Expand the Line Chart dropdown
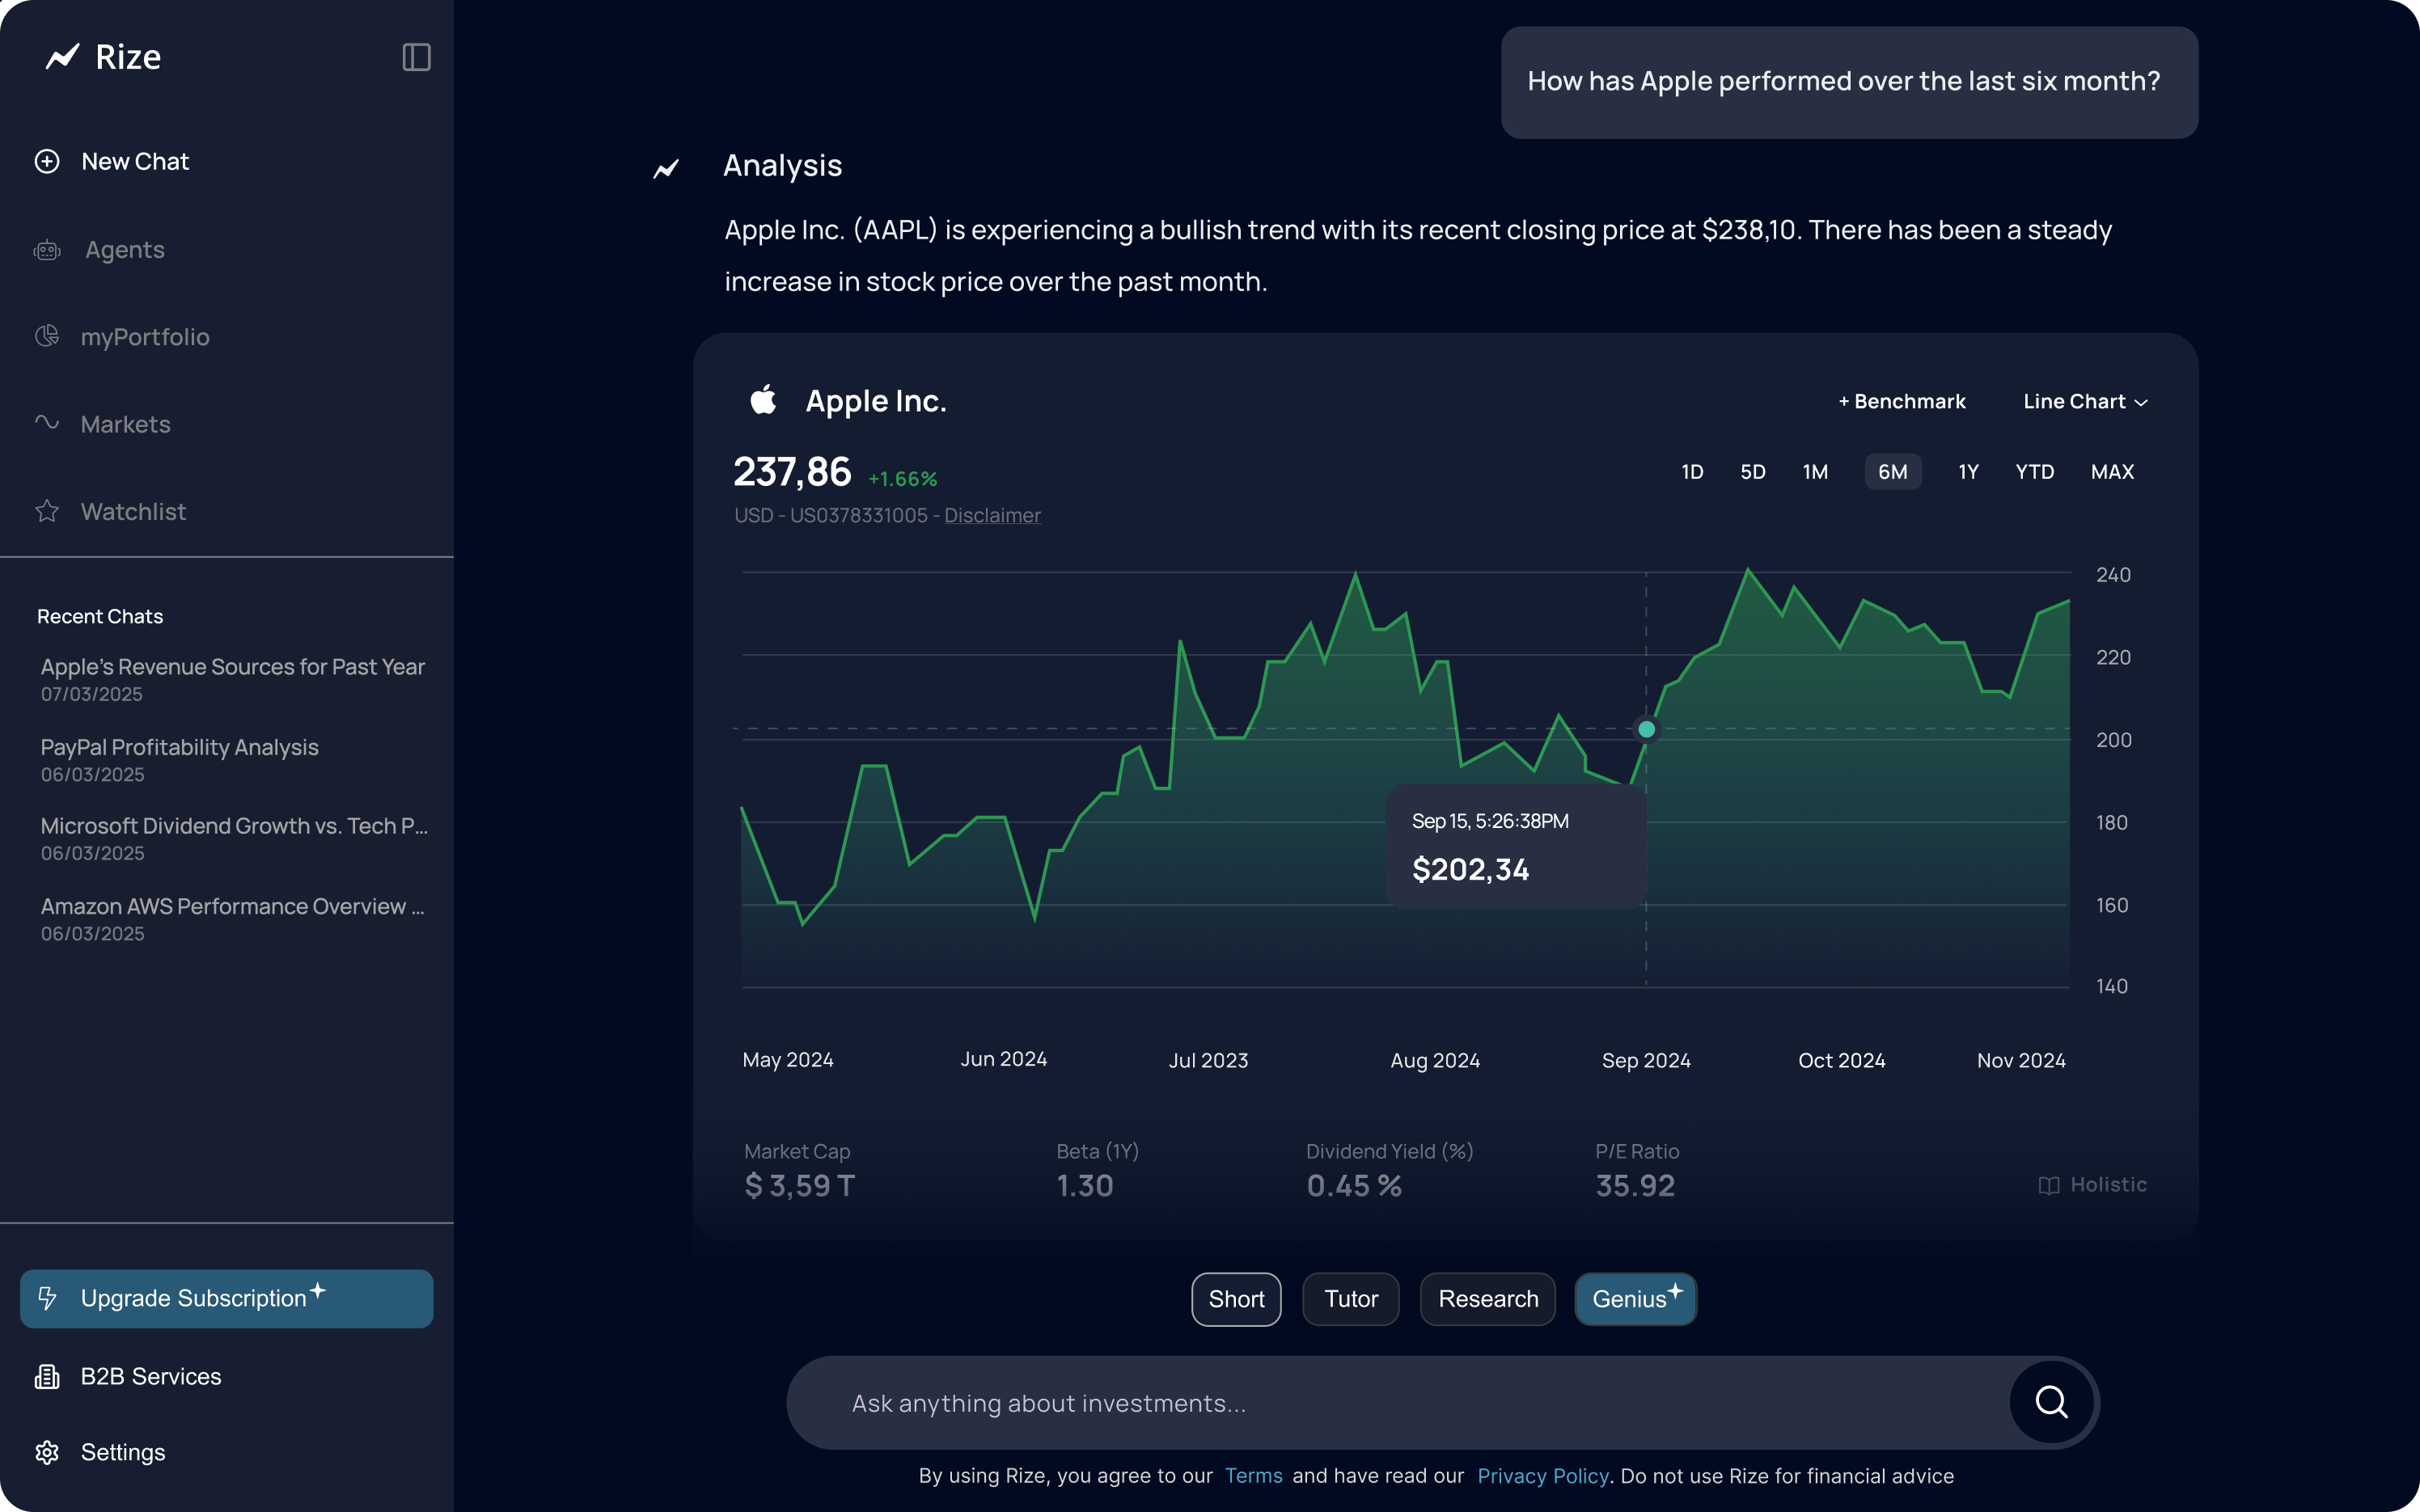 pos(2084,403)
